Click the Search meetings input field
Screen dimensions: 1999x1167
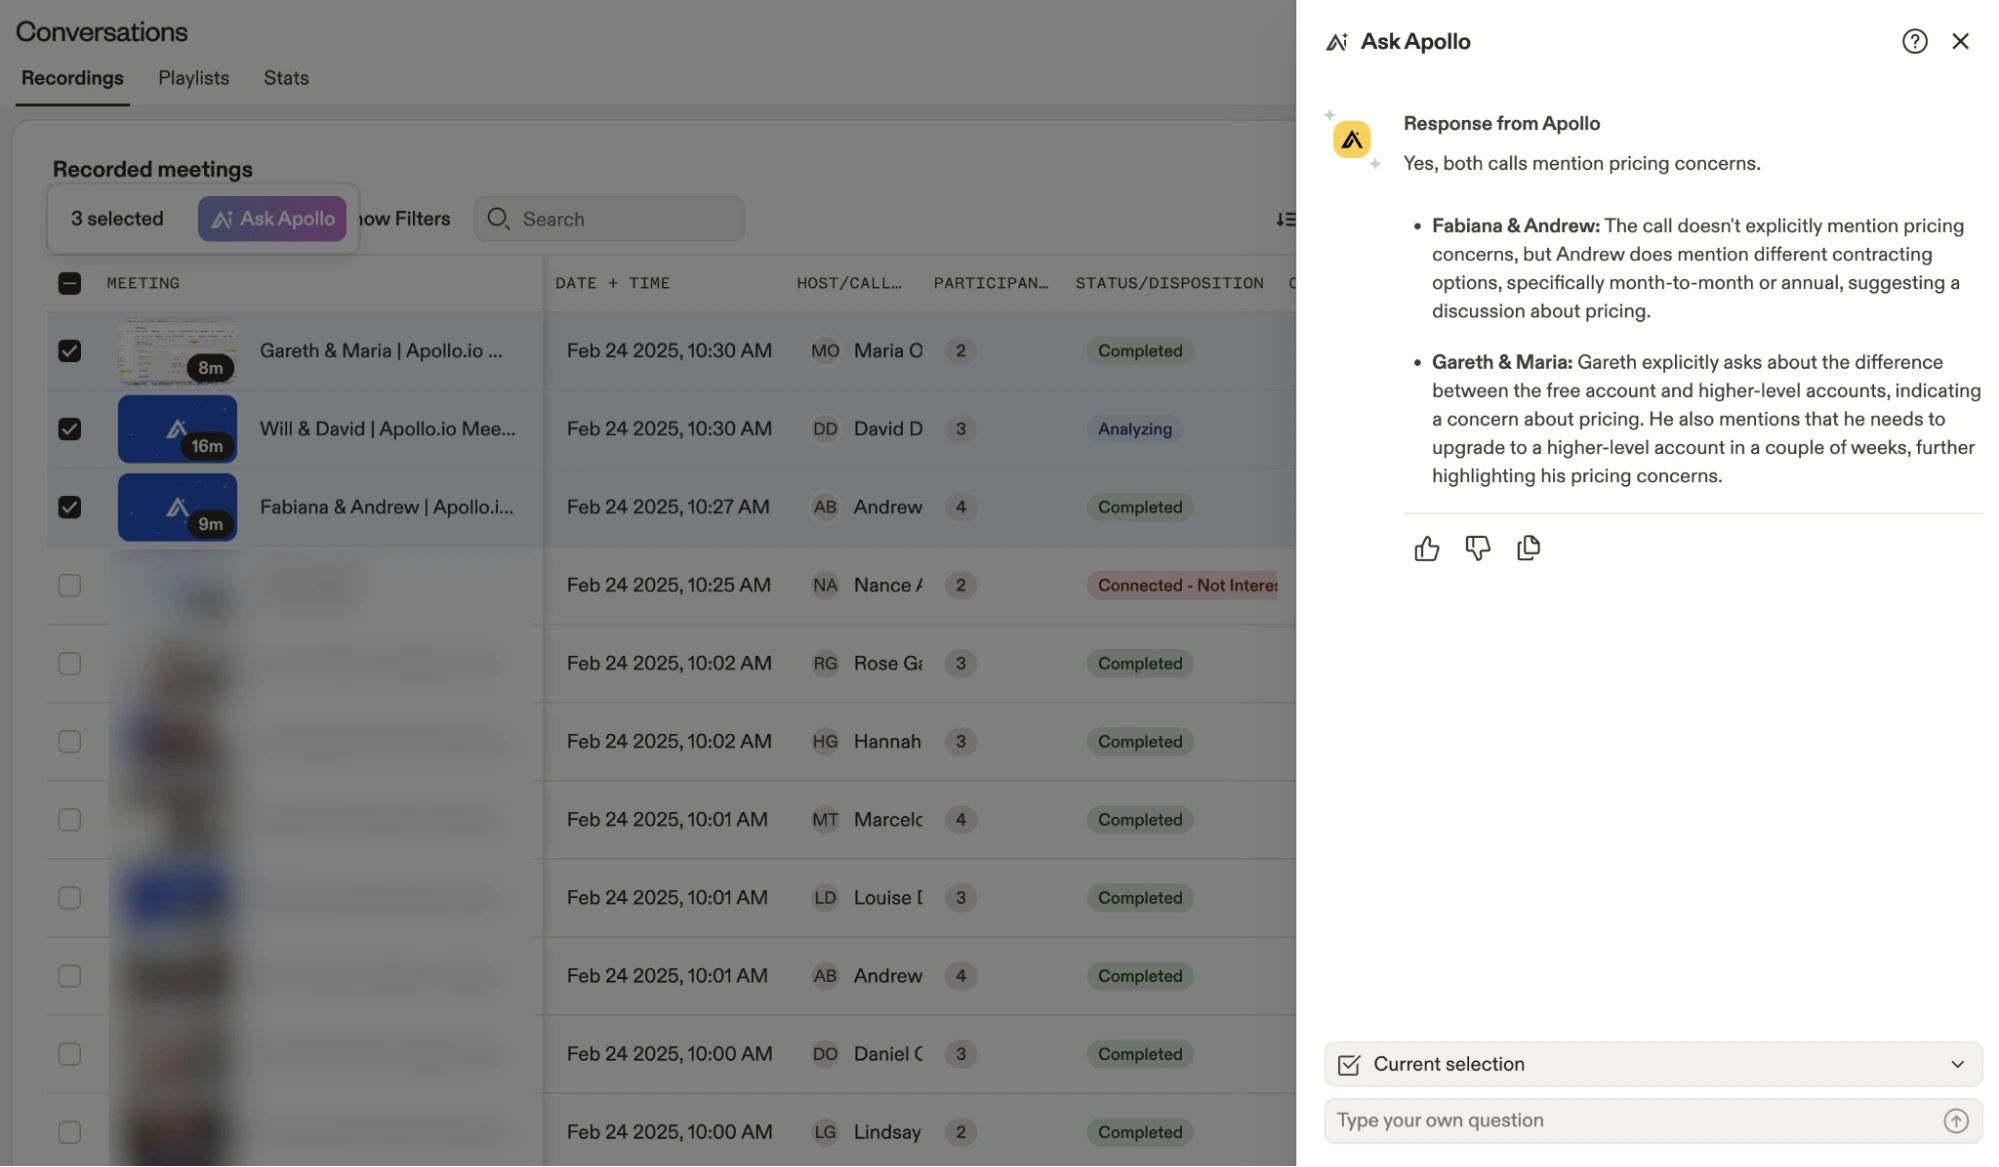[609, 219]
